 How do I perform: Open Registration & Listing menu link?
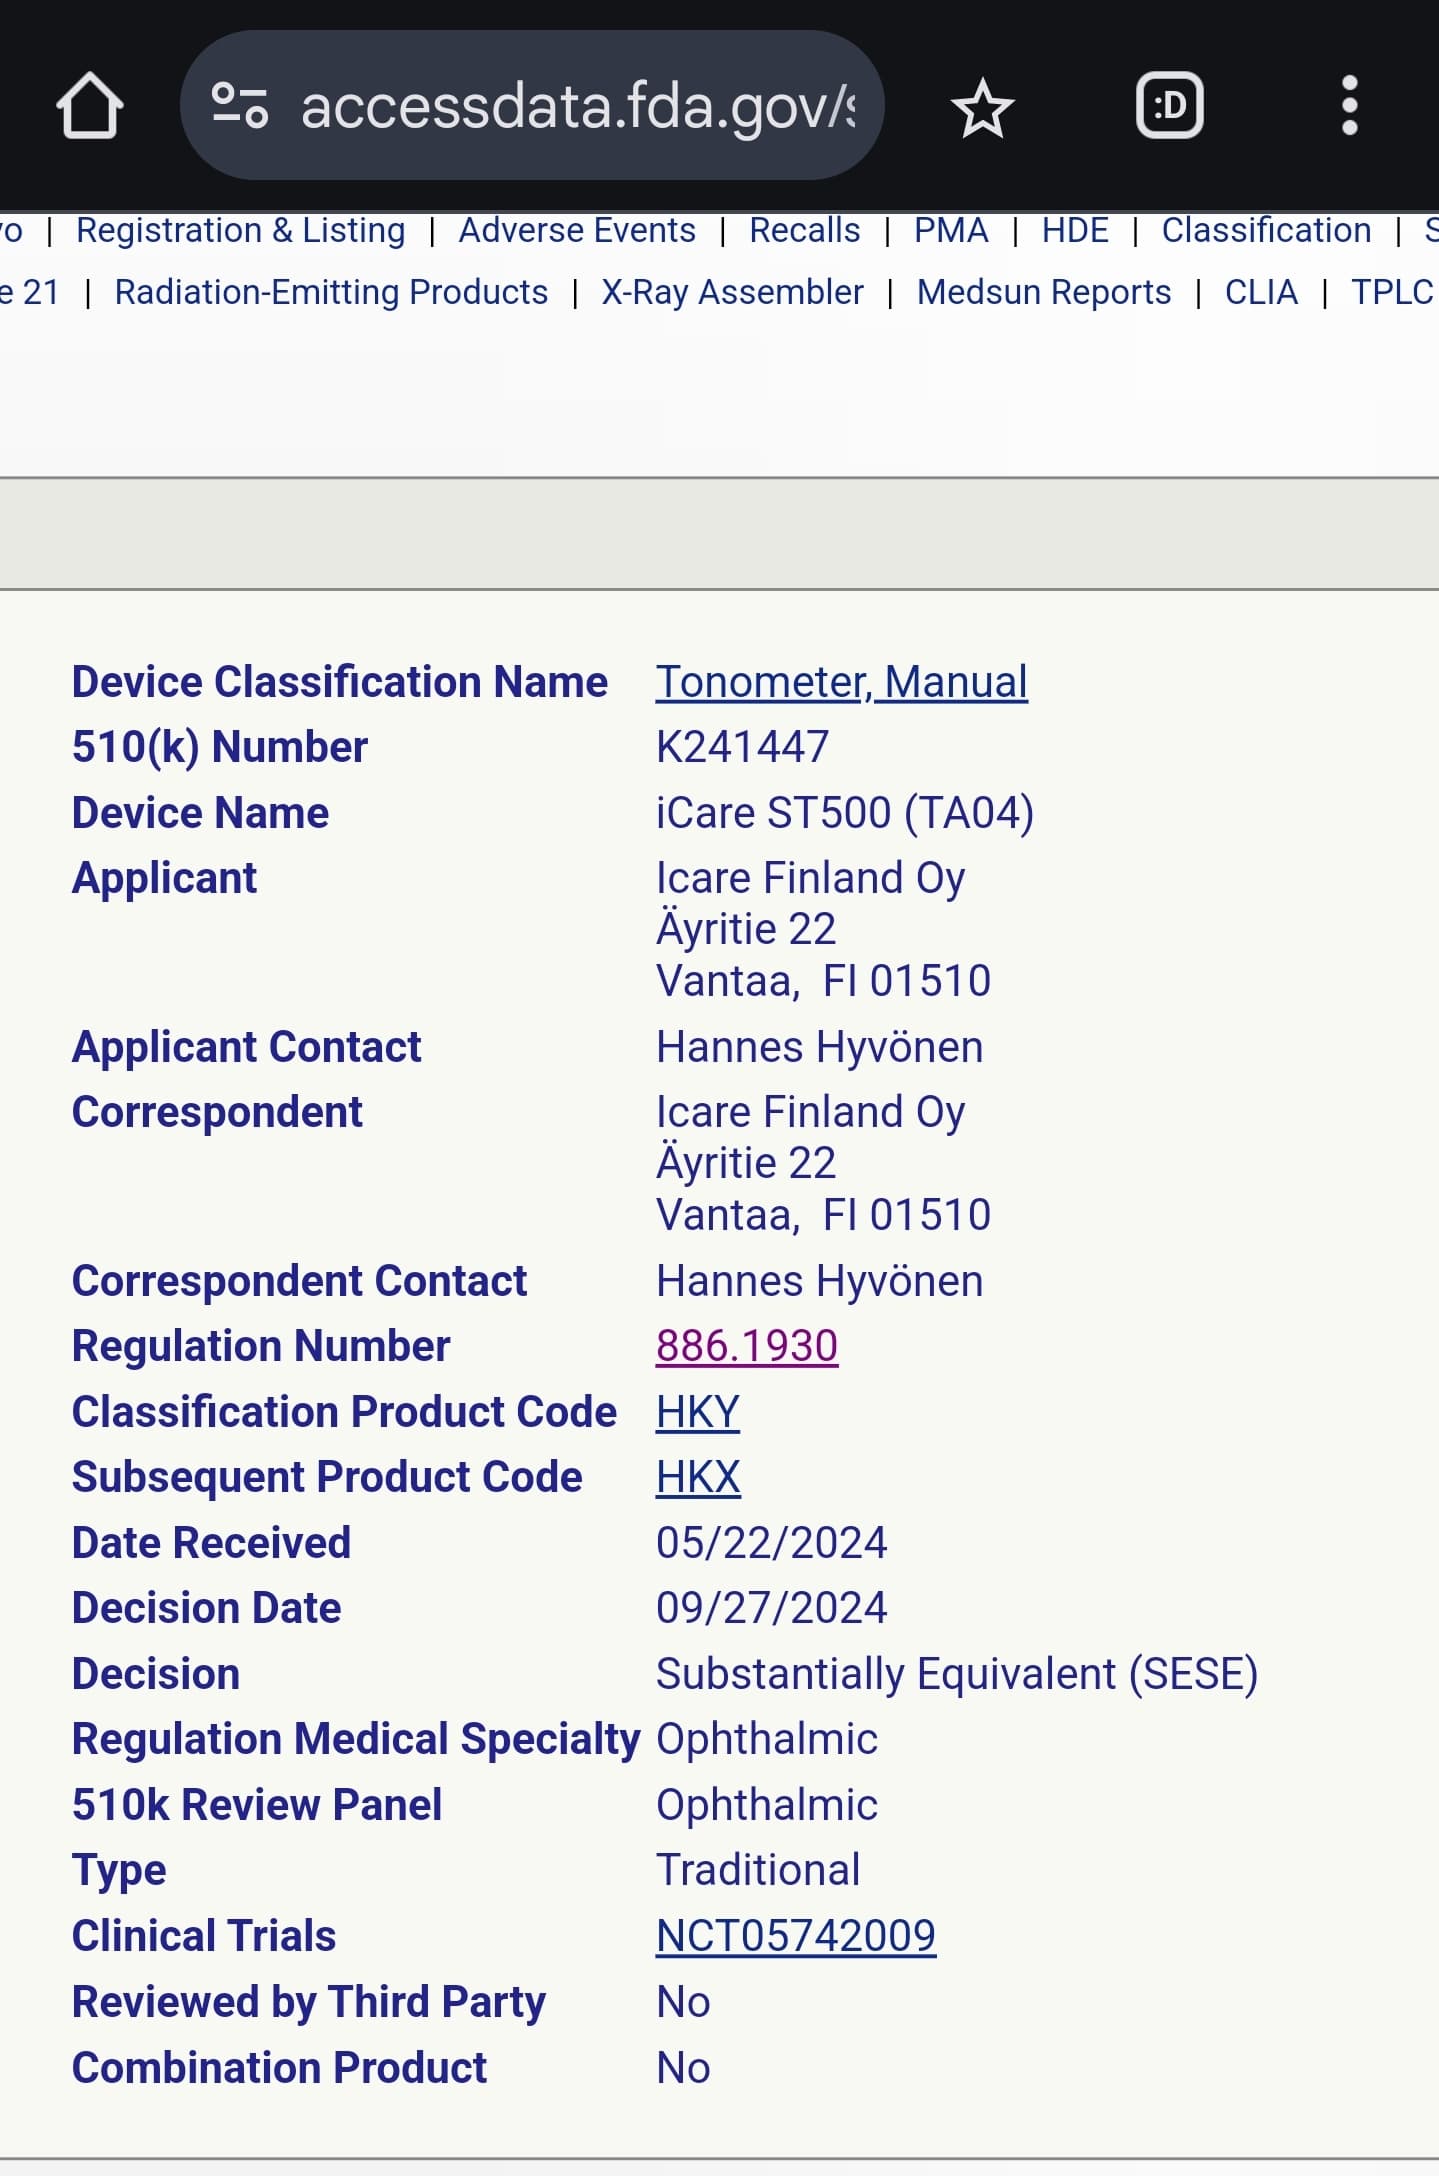[x=241, y=230]
